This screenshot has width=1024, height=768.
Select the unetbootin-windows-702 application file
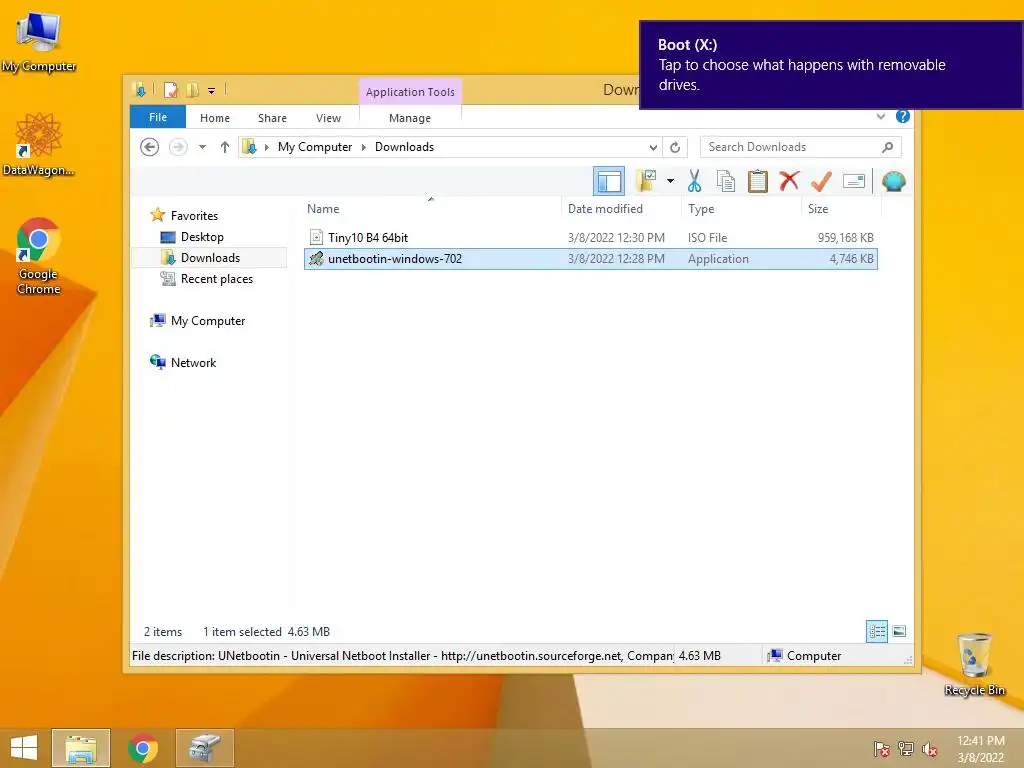(x=590, y=259)
